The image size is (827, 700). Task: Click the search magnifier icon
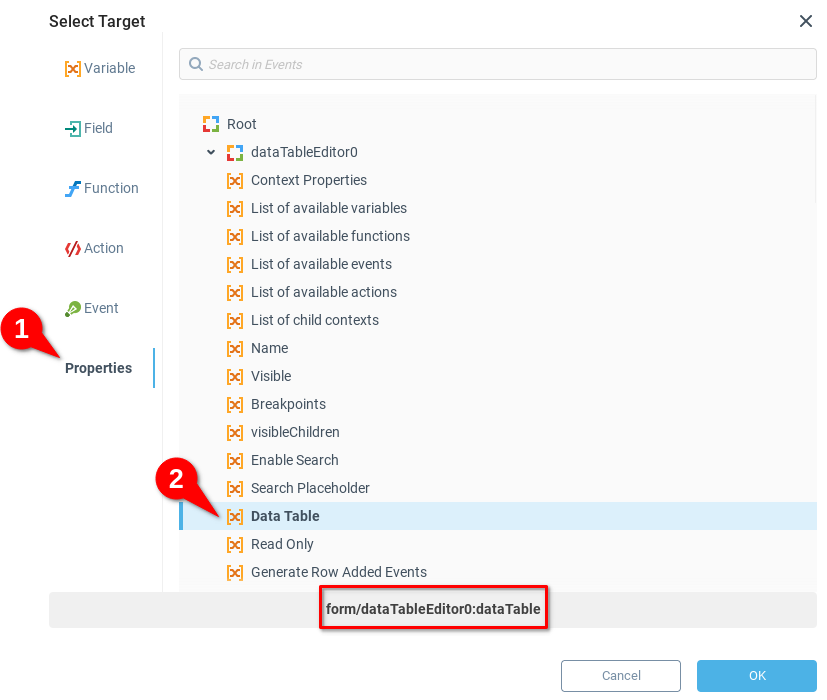[x=196, y=64]
